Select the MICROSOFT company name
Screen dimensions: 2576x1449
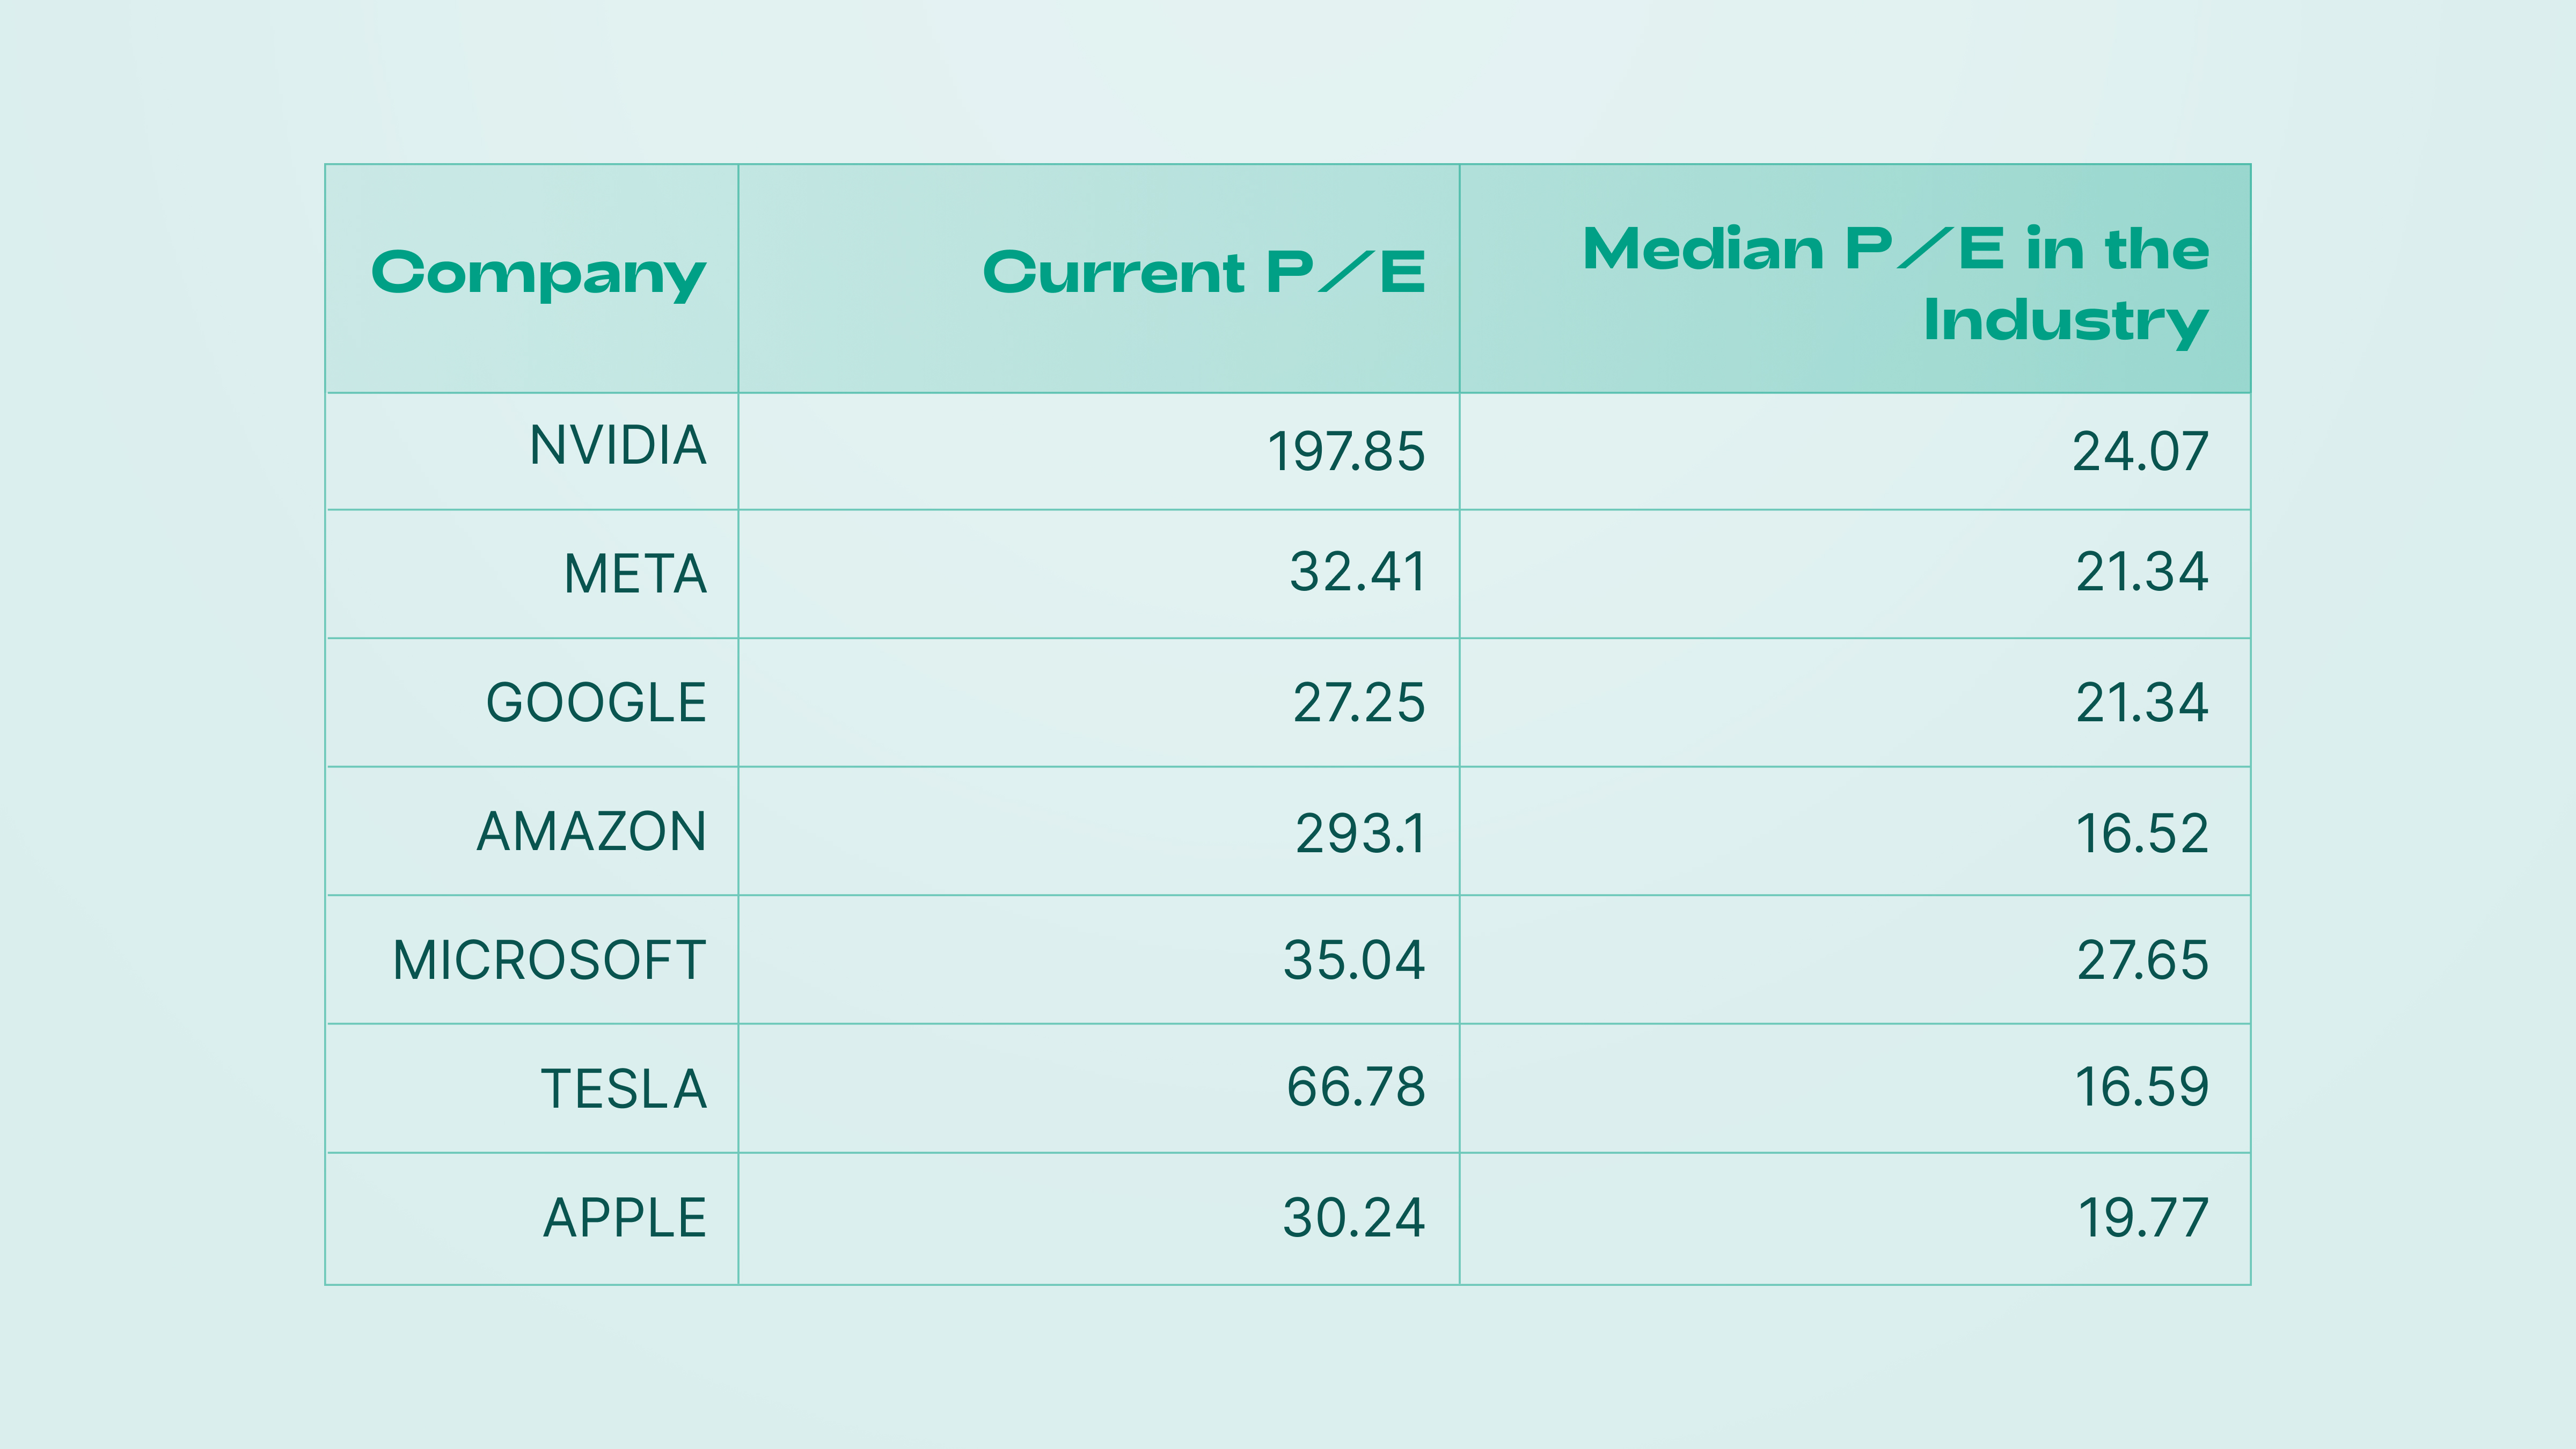click(549, 961)
